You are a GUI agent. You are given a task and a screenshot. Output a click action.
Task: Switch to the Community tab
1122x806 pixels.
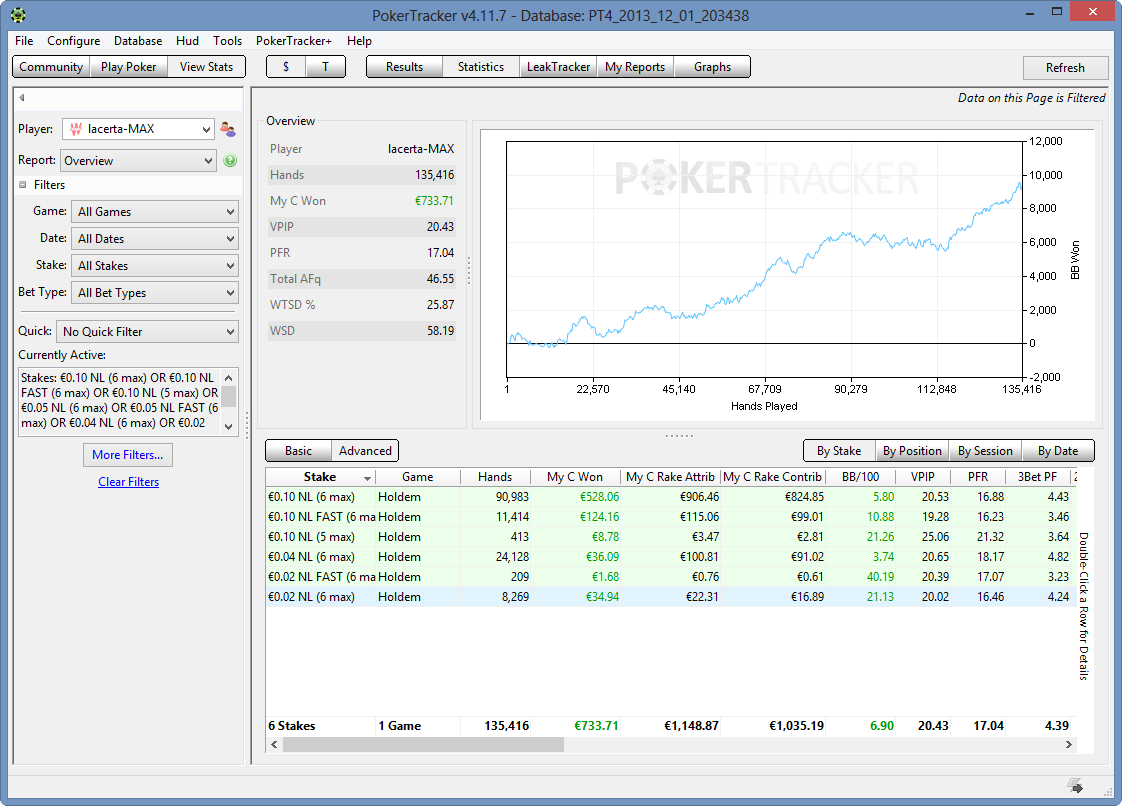[51, 67]
